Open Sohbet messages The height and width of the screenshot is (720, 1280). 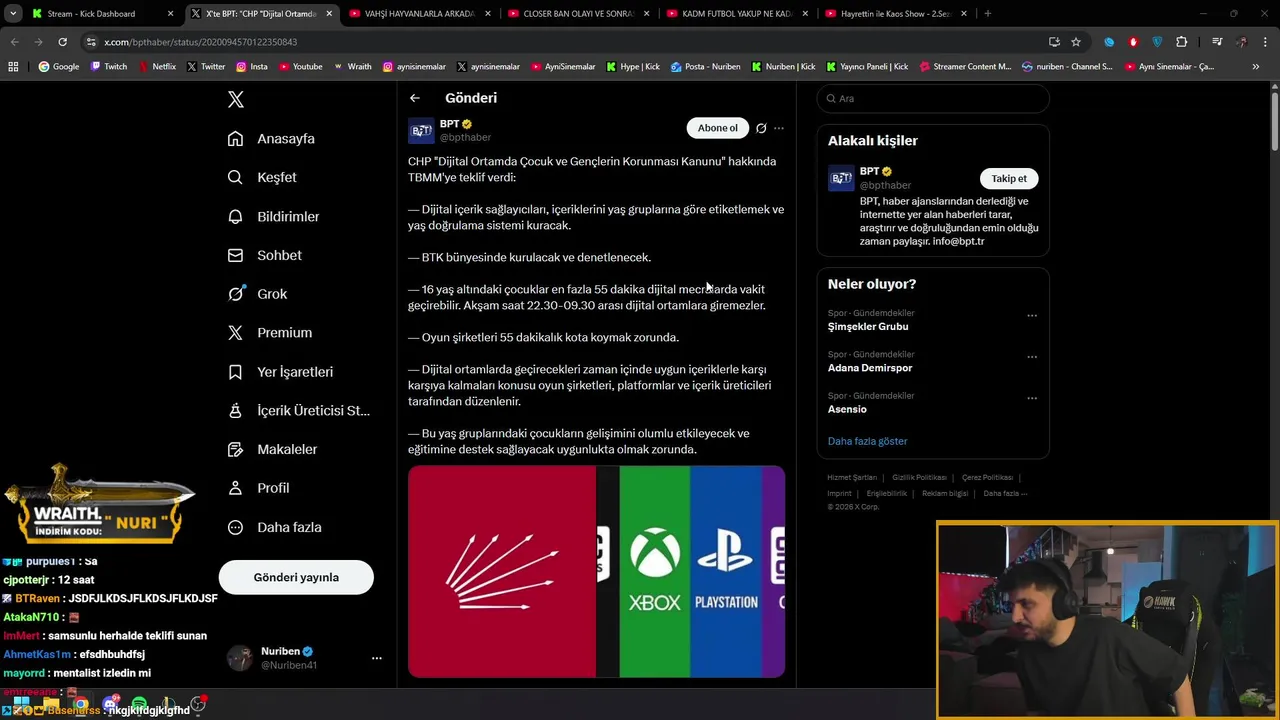coord(264,255)
